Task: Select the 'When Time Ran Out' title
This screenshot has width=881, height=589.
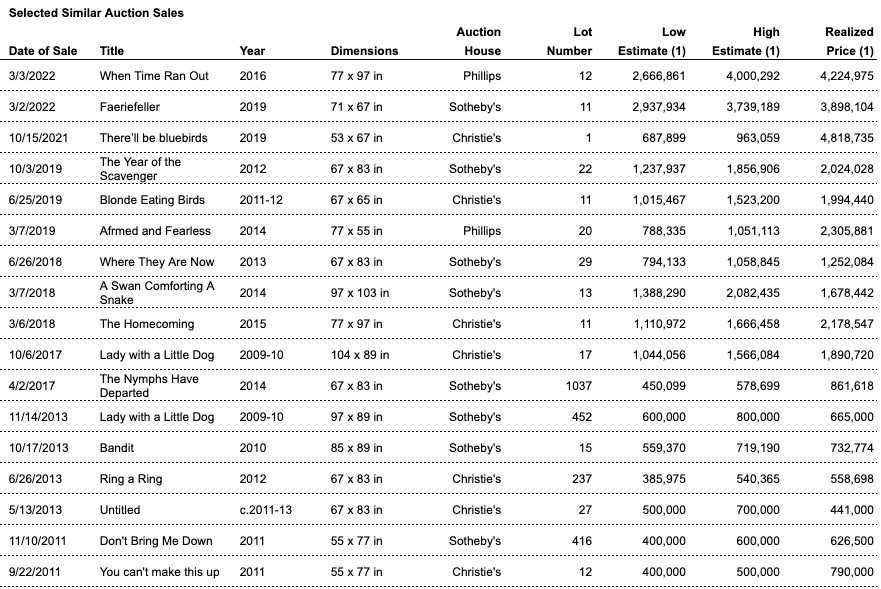Action: coord(154,76)
